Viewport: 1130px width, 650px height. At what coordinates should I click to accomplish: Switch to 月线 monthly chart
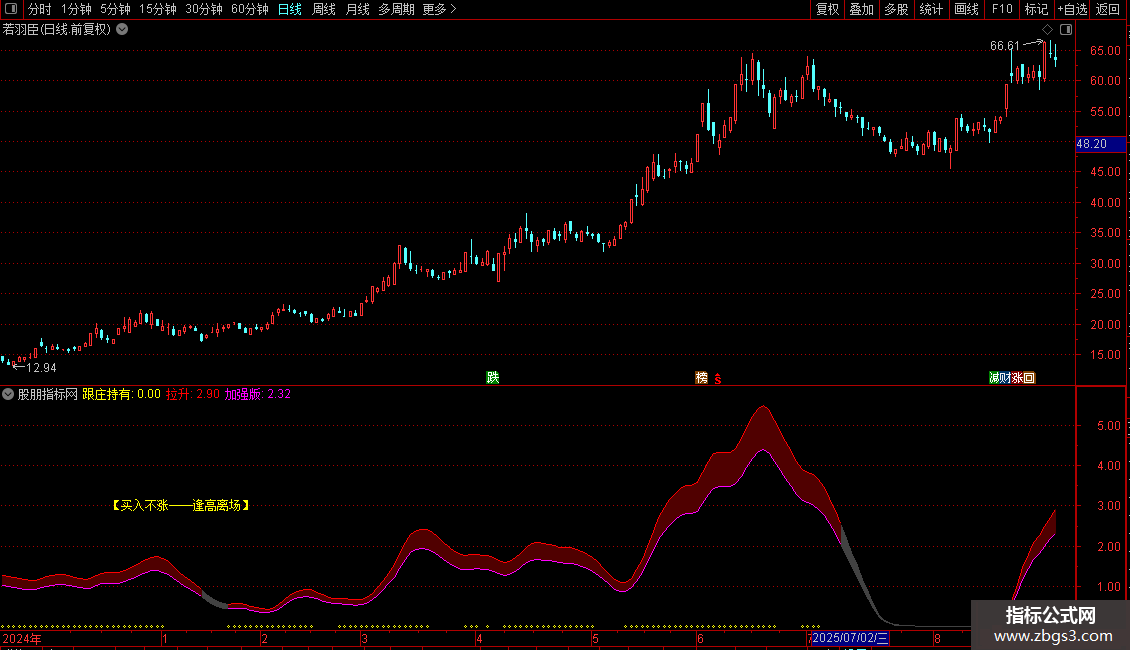tap(357, 9)
